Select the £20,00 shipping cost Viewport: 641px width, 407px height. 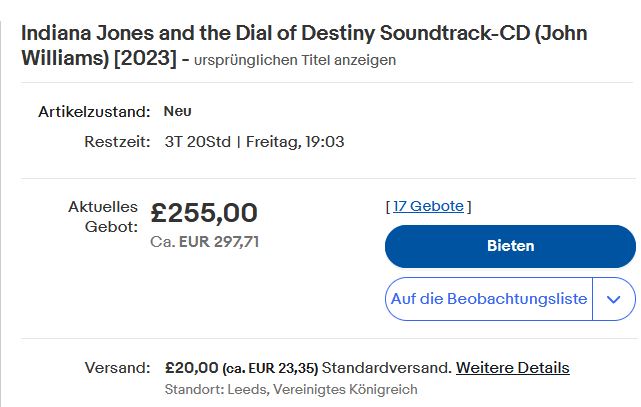(191, 368)
